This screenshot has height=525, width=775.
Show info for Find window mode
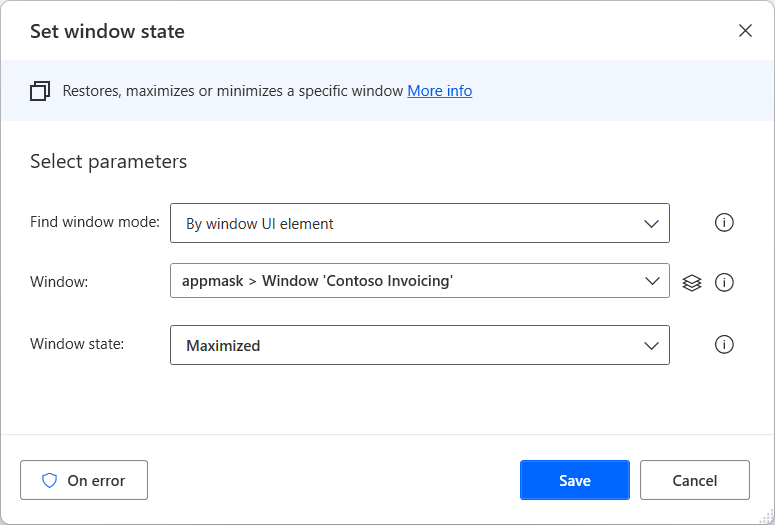click(724, 222)
